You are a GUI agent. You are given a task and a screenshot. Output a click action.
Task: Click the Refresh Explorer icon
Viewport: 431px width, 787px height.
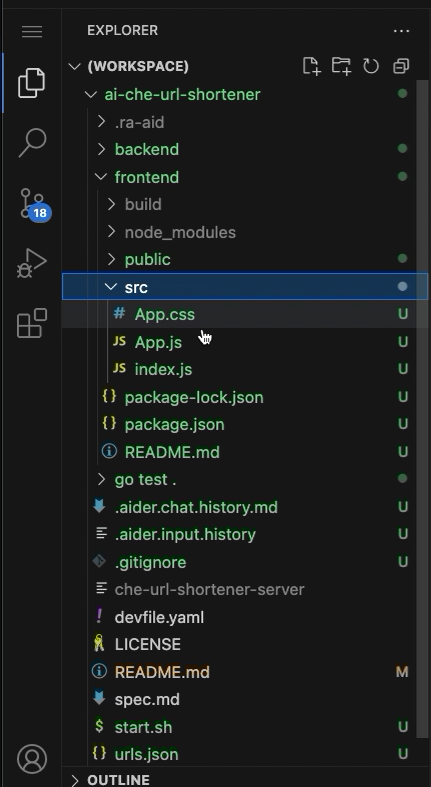371,66
